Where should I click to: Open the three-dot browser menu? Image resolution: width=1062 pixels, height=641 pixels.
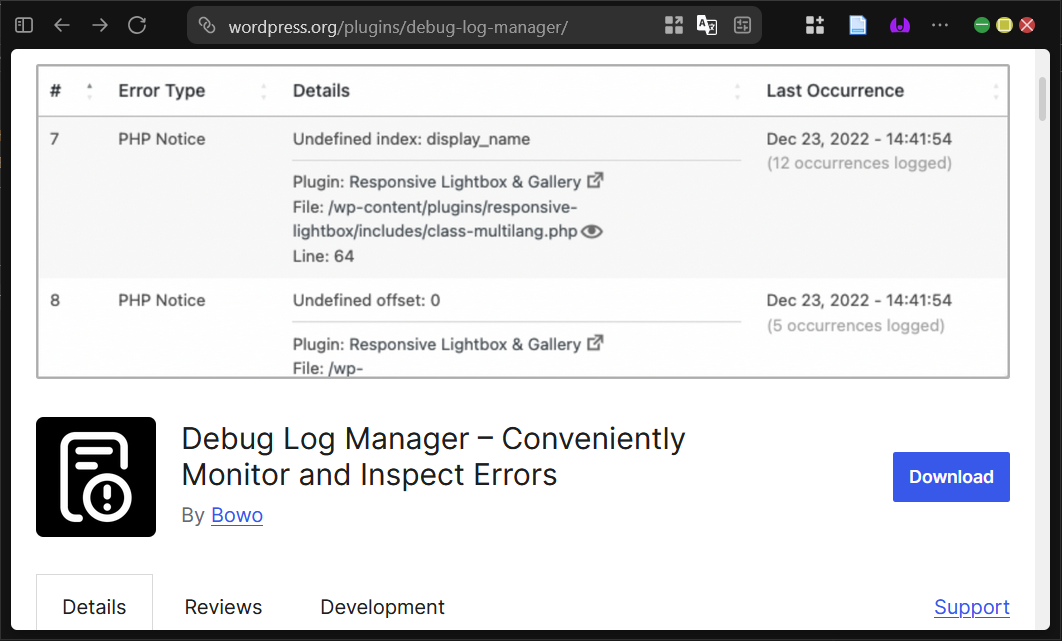pos(940,26)
